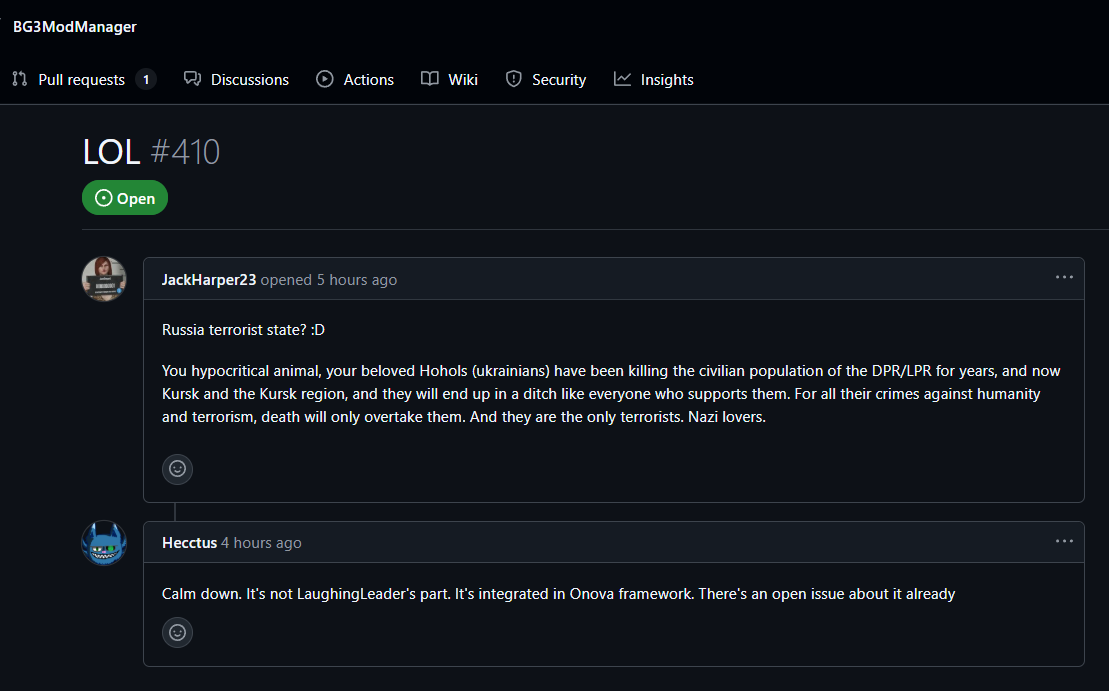View the Insights tab
This screenshot has width=1109, height=691.
(x=654, y=80)
